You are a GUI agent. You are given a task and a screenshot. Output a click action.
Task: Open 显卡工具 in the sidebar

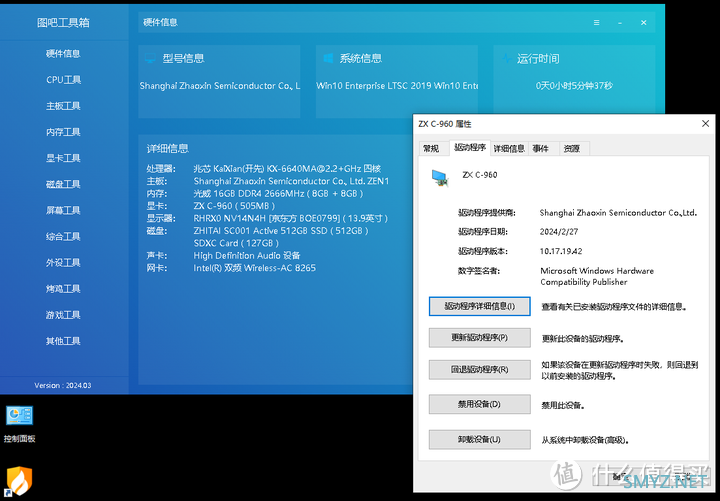(63, 158)
